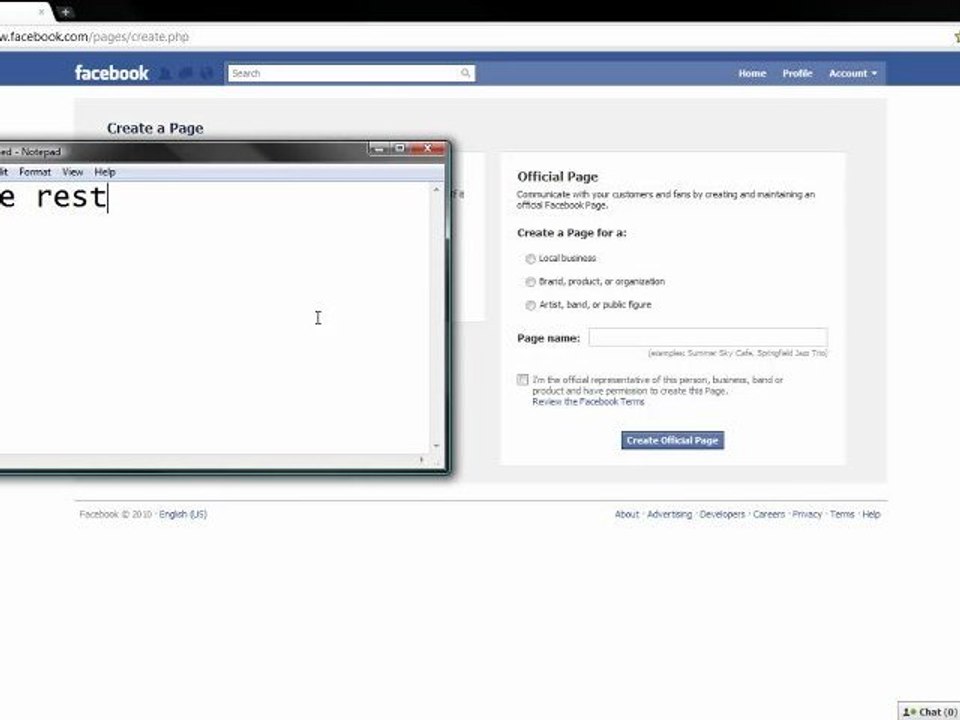Open the friend requests icon in Facebook header
The image size is (960, 720).
pyautogui.click(x=165, y=73)
